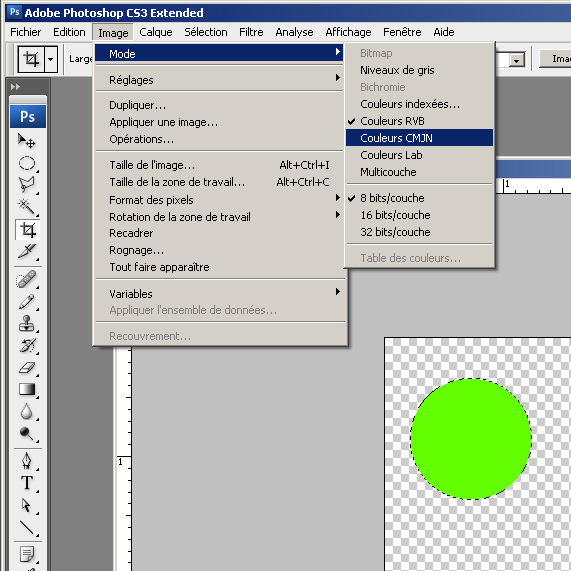Open the crop tool preset picker arrow
Viewport: 571px width, 571px height.
click(x=51, y=59)
